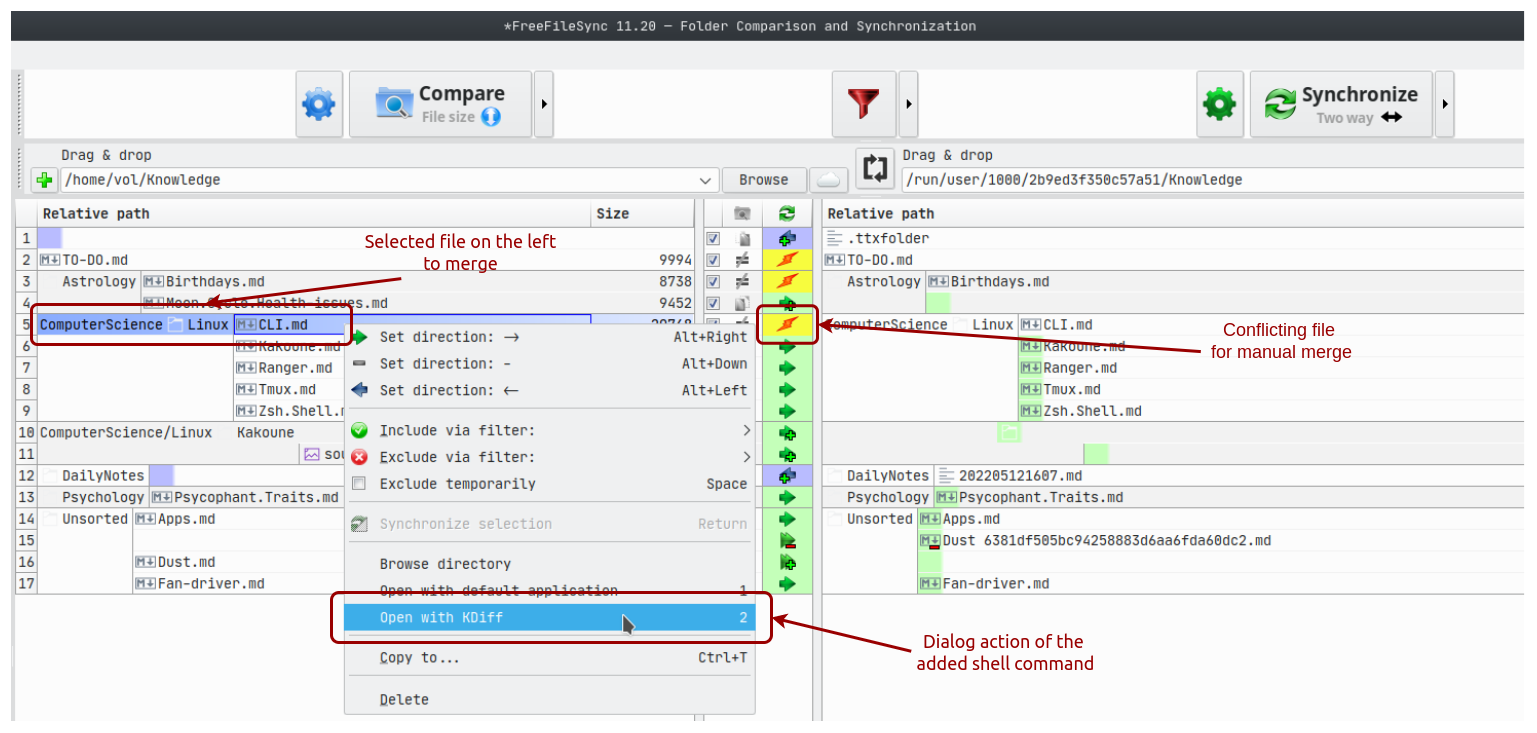Click the blue arrow action icon for .ttxfolder
This screenshot has height=733, width=1537.
[787, 239]
